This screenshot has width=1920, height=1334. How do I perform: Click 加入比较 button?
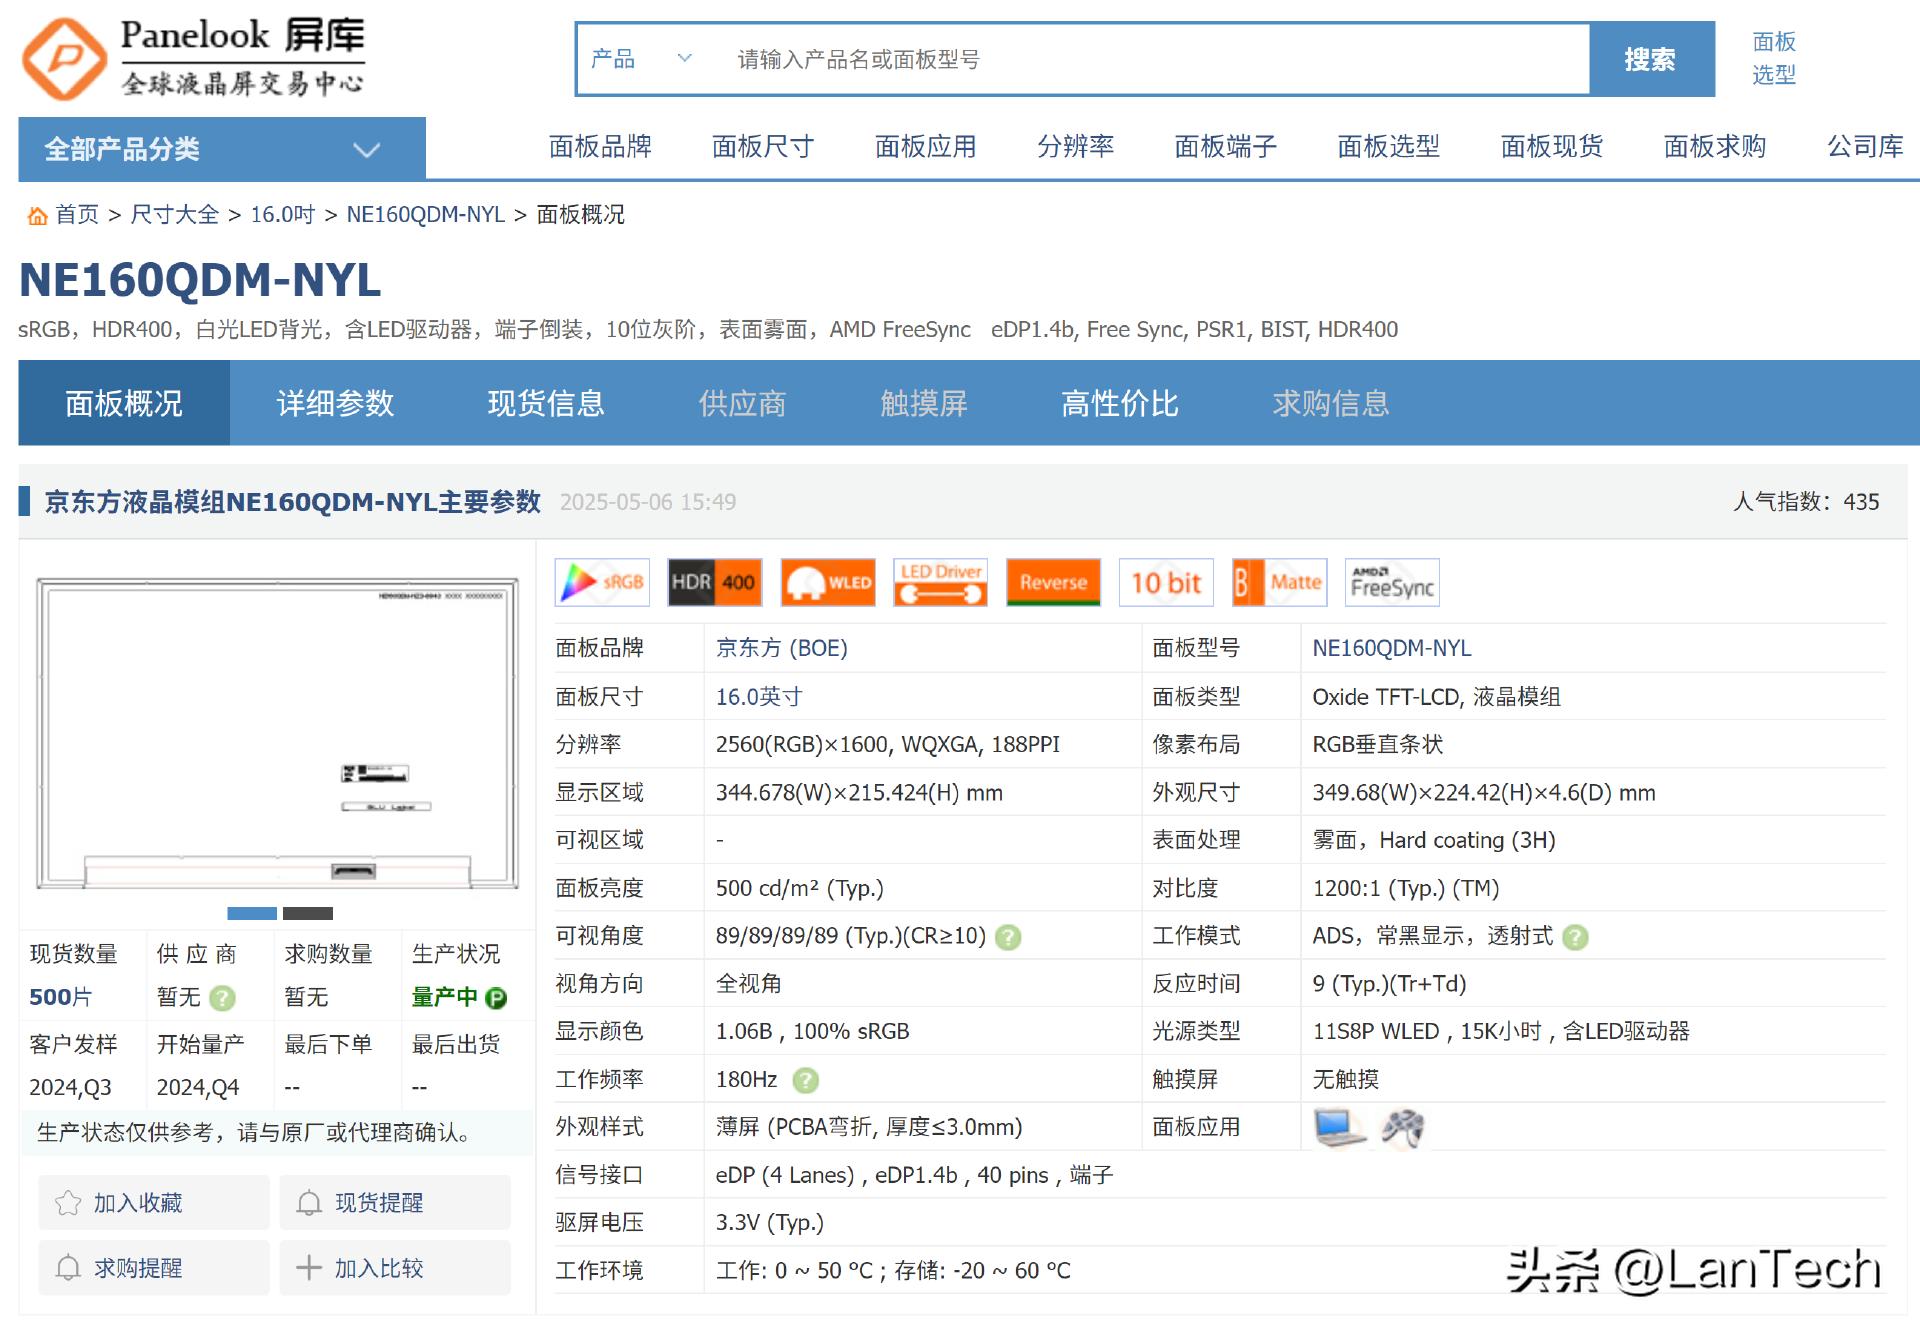click(395, 1268)
